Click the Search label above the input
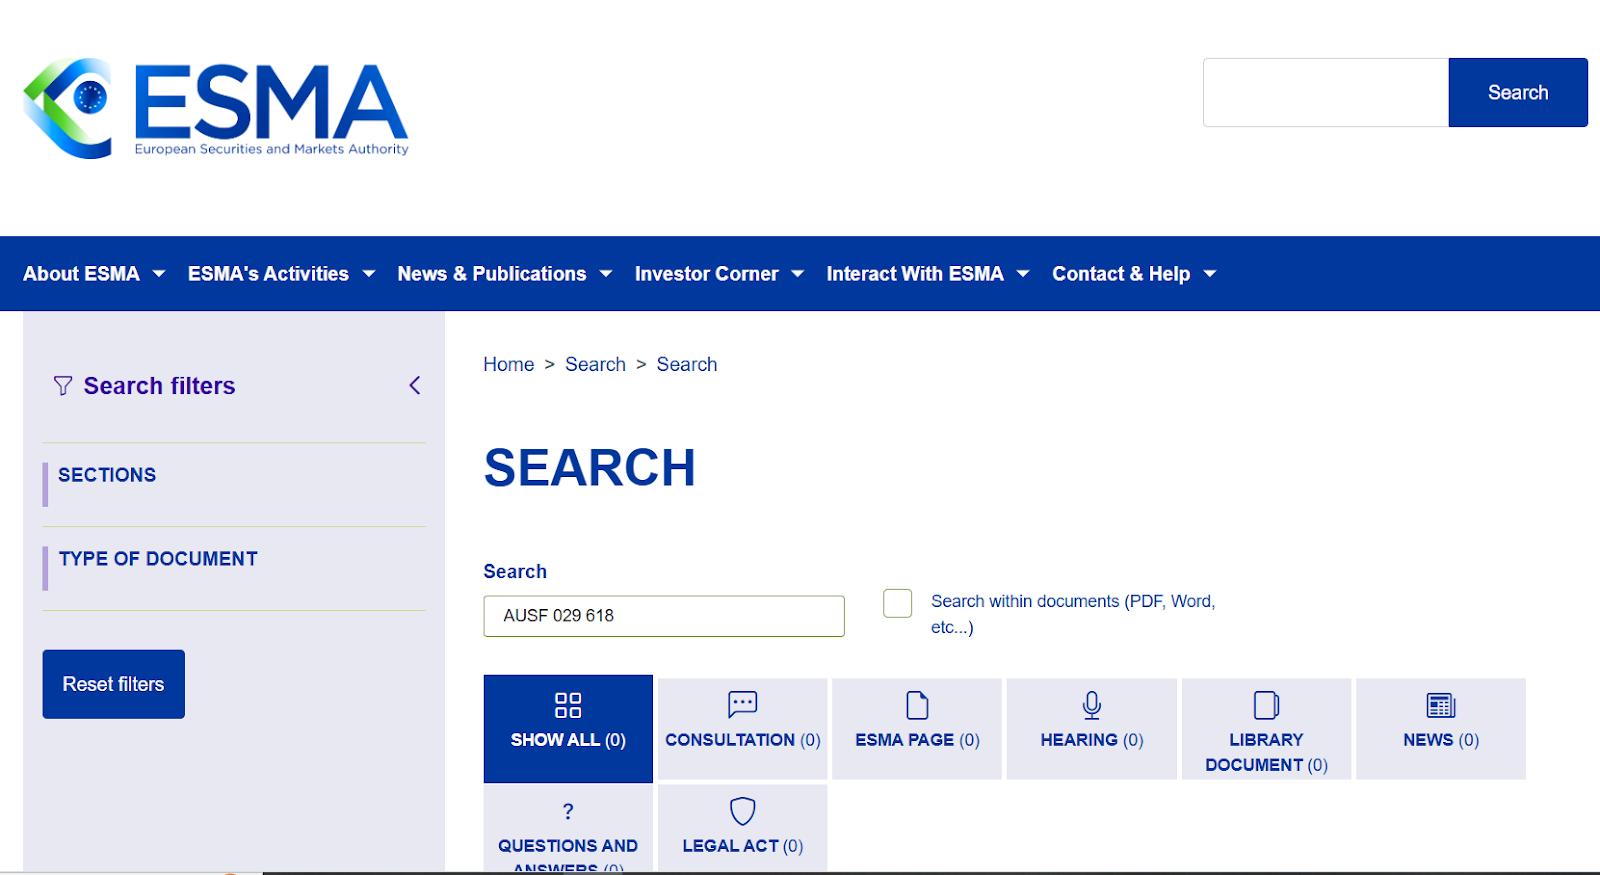 (x=515, y=572)
